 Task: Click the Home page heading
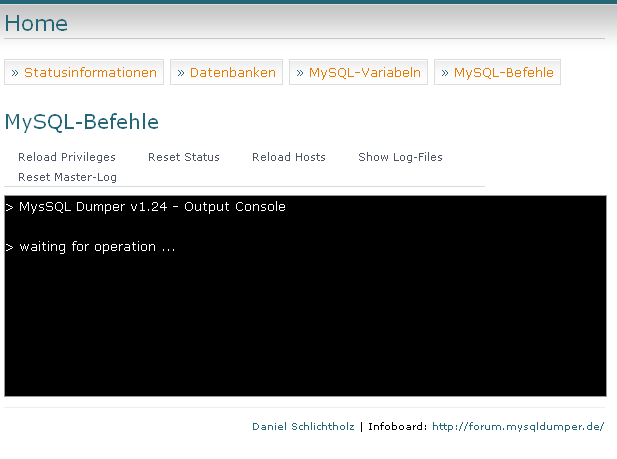click(36, 23)
